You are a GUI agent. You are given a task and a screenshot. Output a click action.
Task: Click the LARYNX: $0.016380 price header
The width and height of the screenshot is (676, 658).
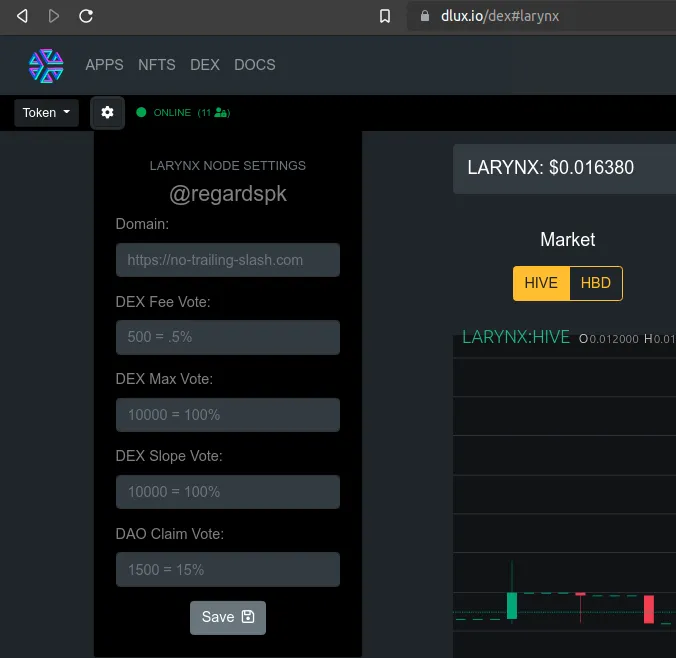click(551, 167)
